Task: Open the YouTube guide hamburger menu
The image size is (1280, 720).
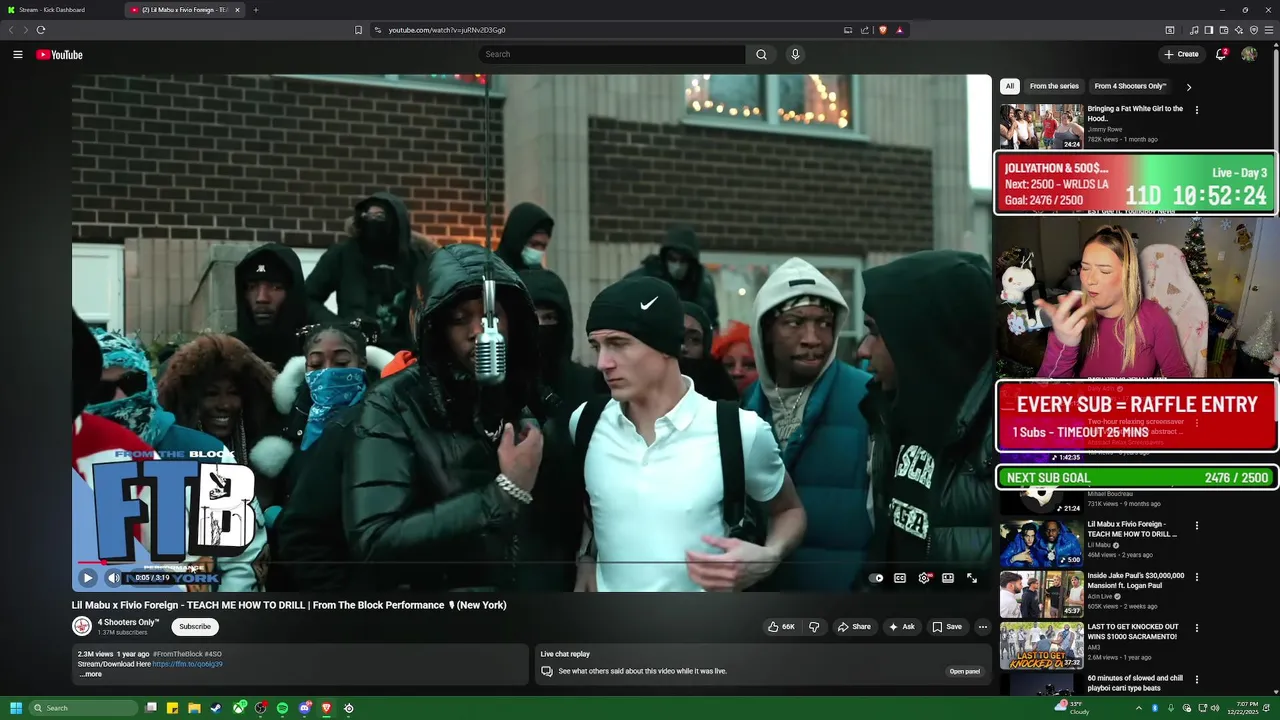Action: point(17,54)
